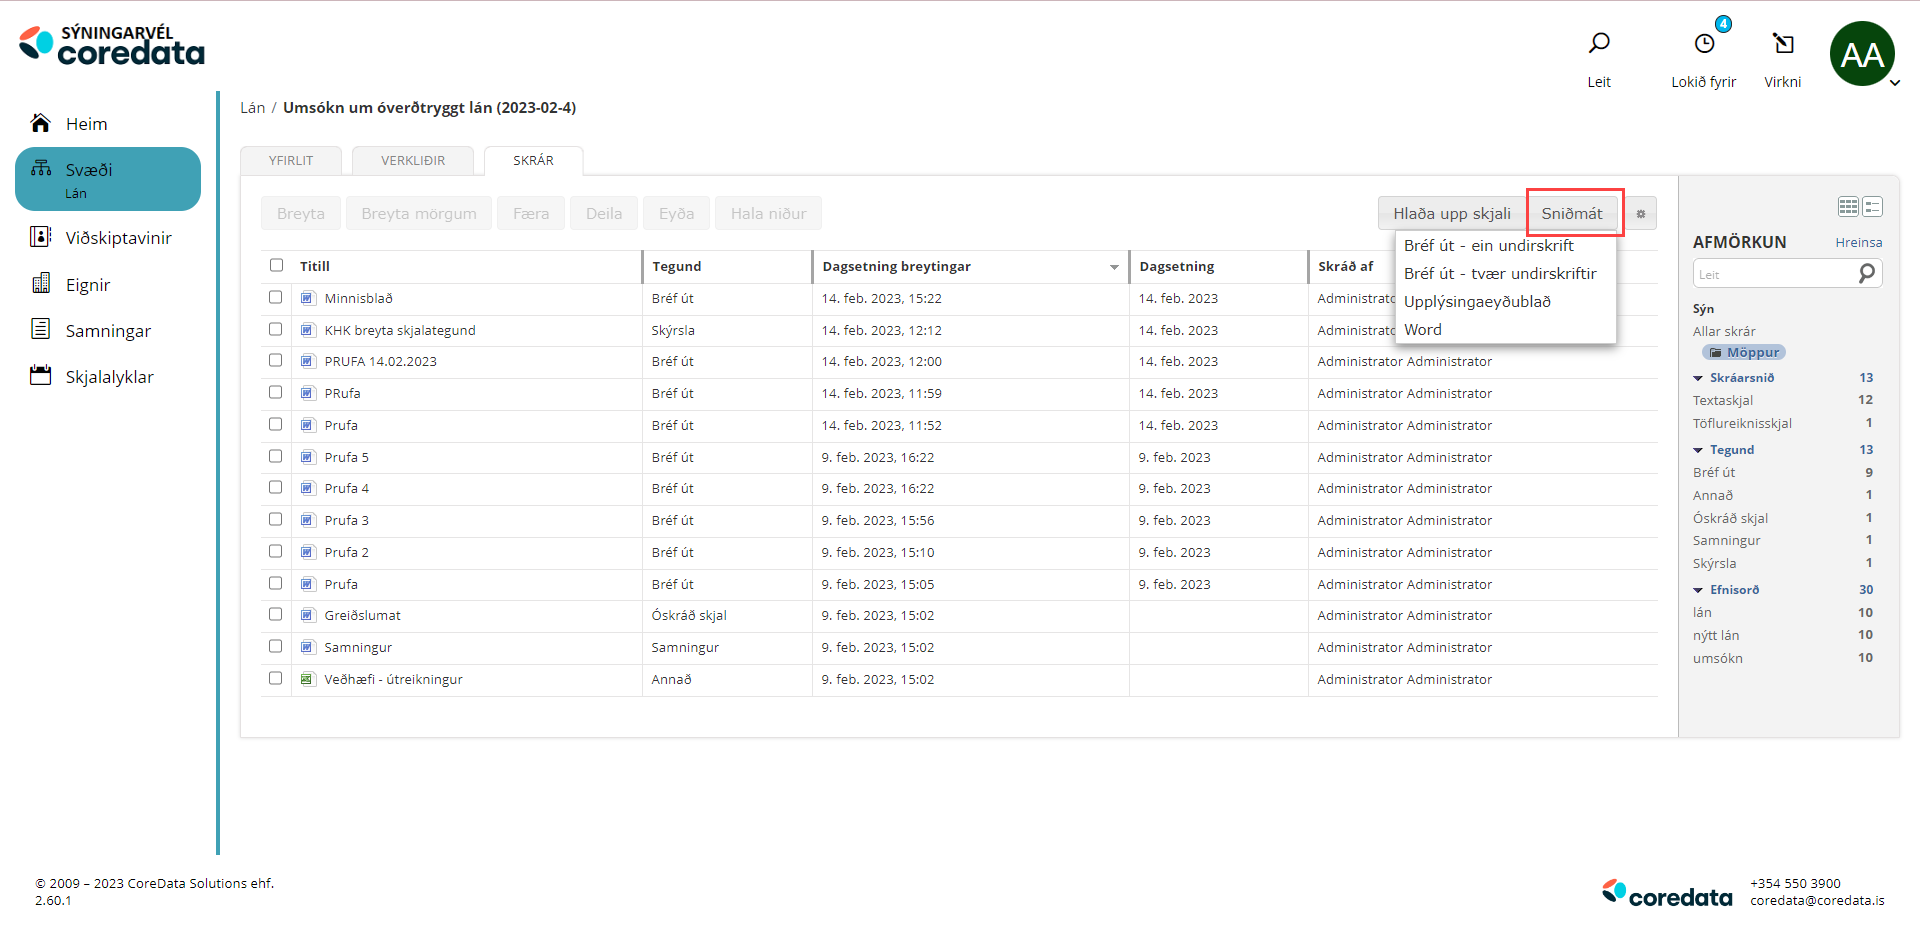The height and width of the screenshot is (930, 1920).
Task: Open Skjalalyklar in the sidebar
Action: pos(109,377)
